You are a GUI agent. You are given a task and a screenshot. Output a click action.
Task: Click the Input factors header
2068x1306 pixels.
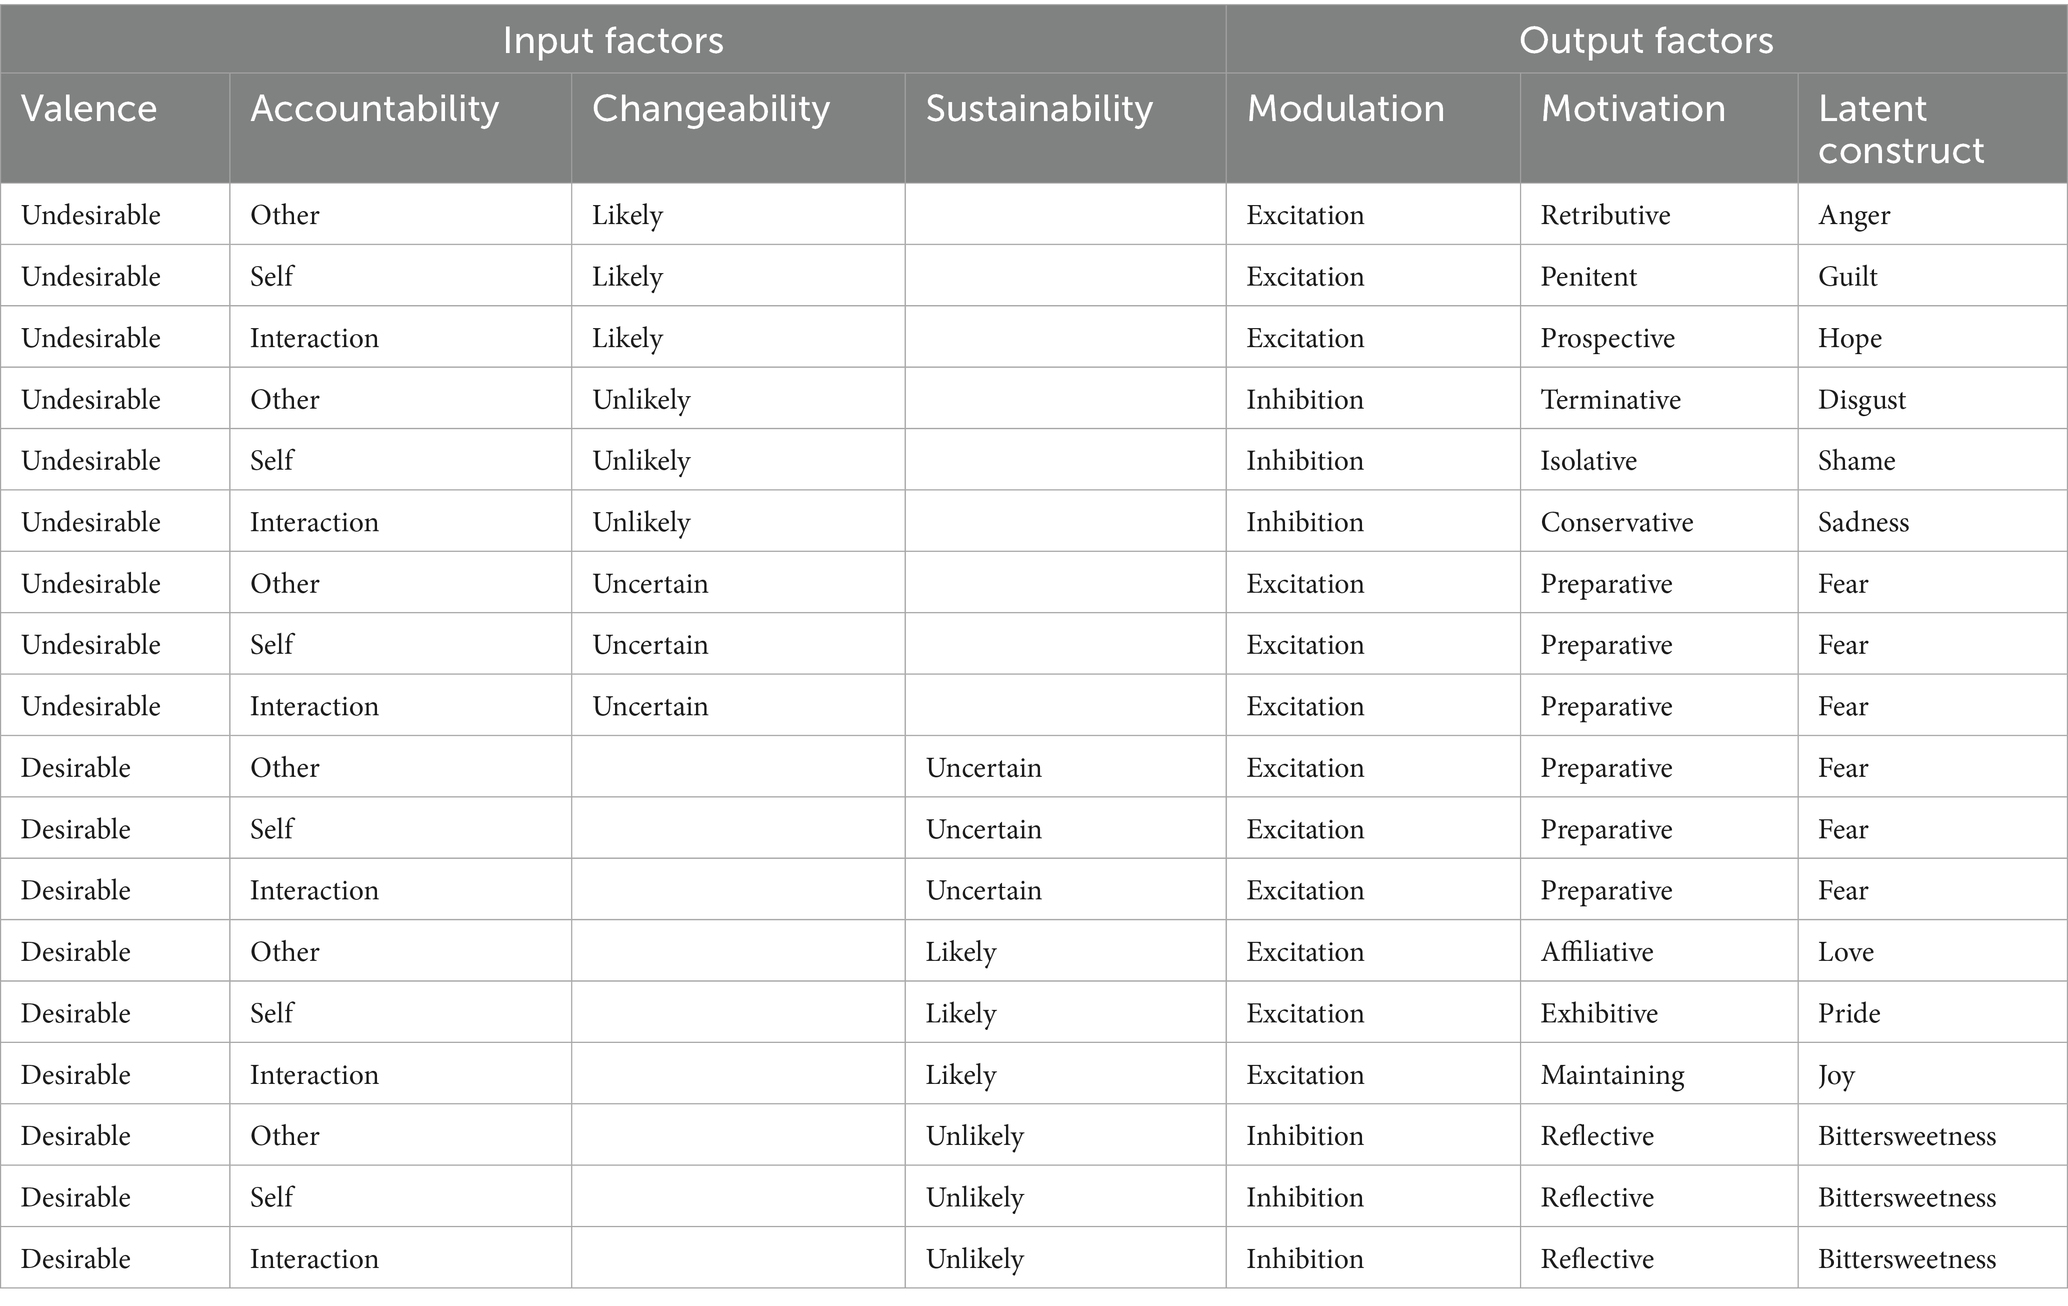pyautogui.click(x=612, y=40)
